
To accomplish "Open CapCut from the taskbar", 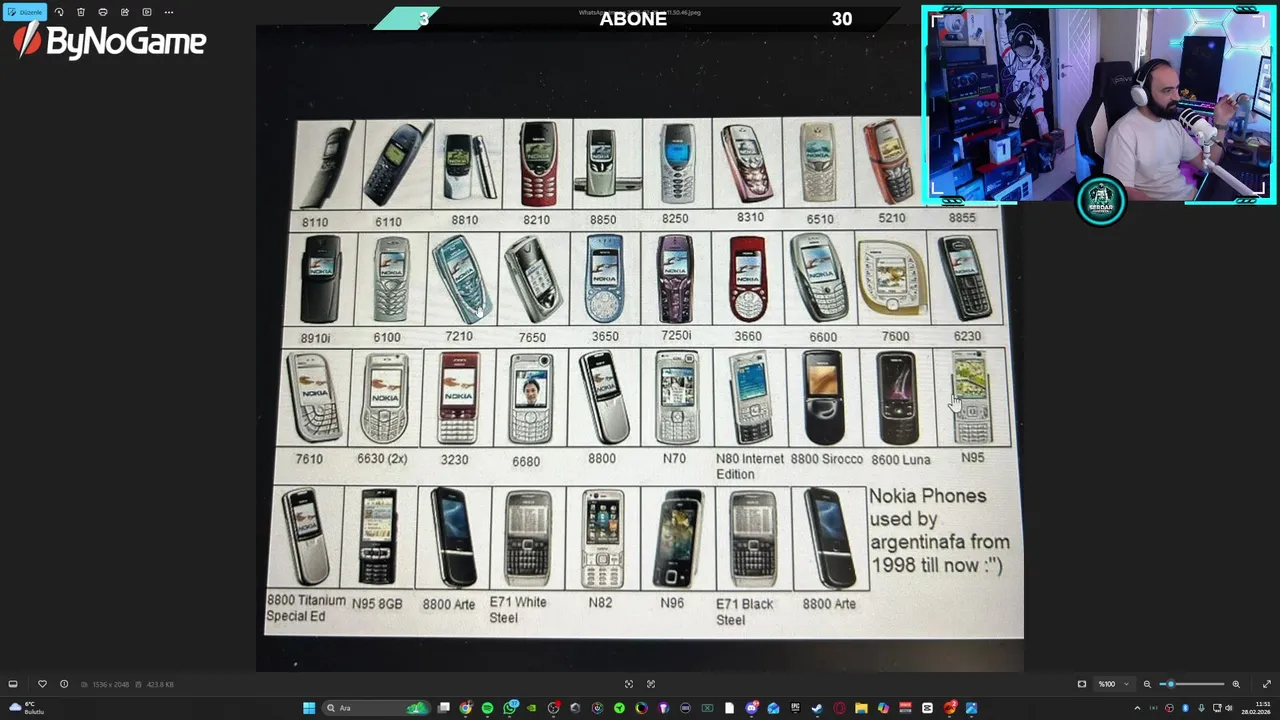I will point(927,708).
